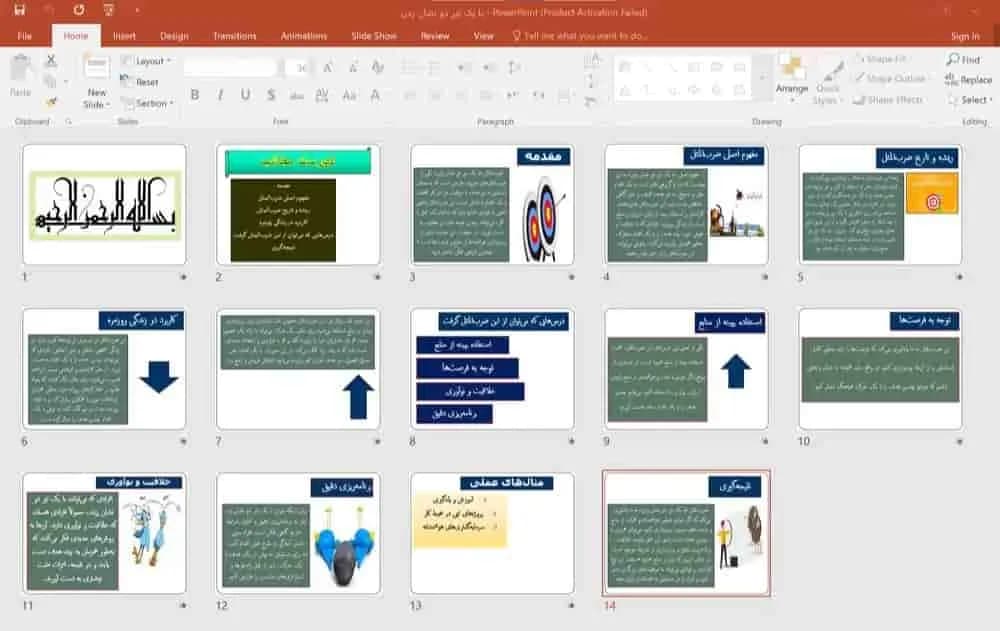Toggle Underline formatting

coord(245,95)
